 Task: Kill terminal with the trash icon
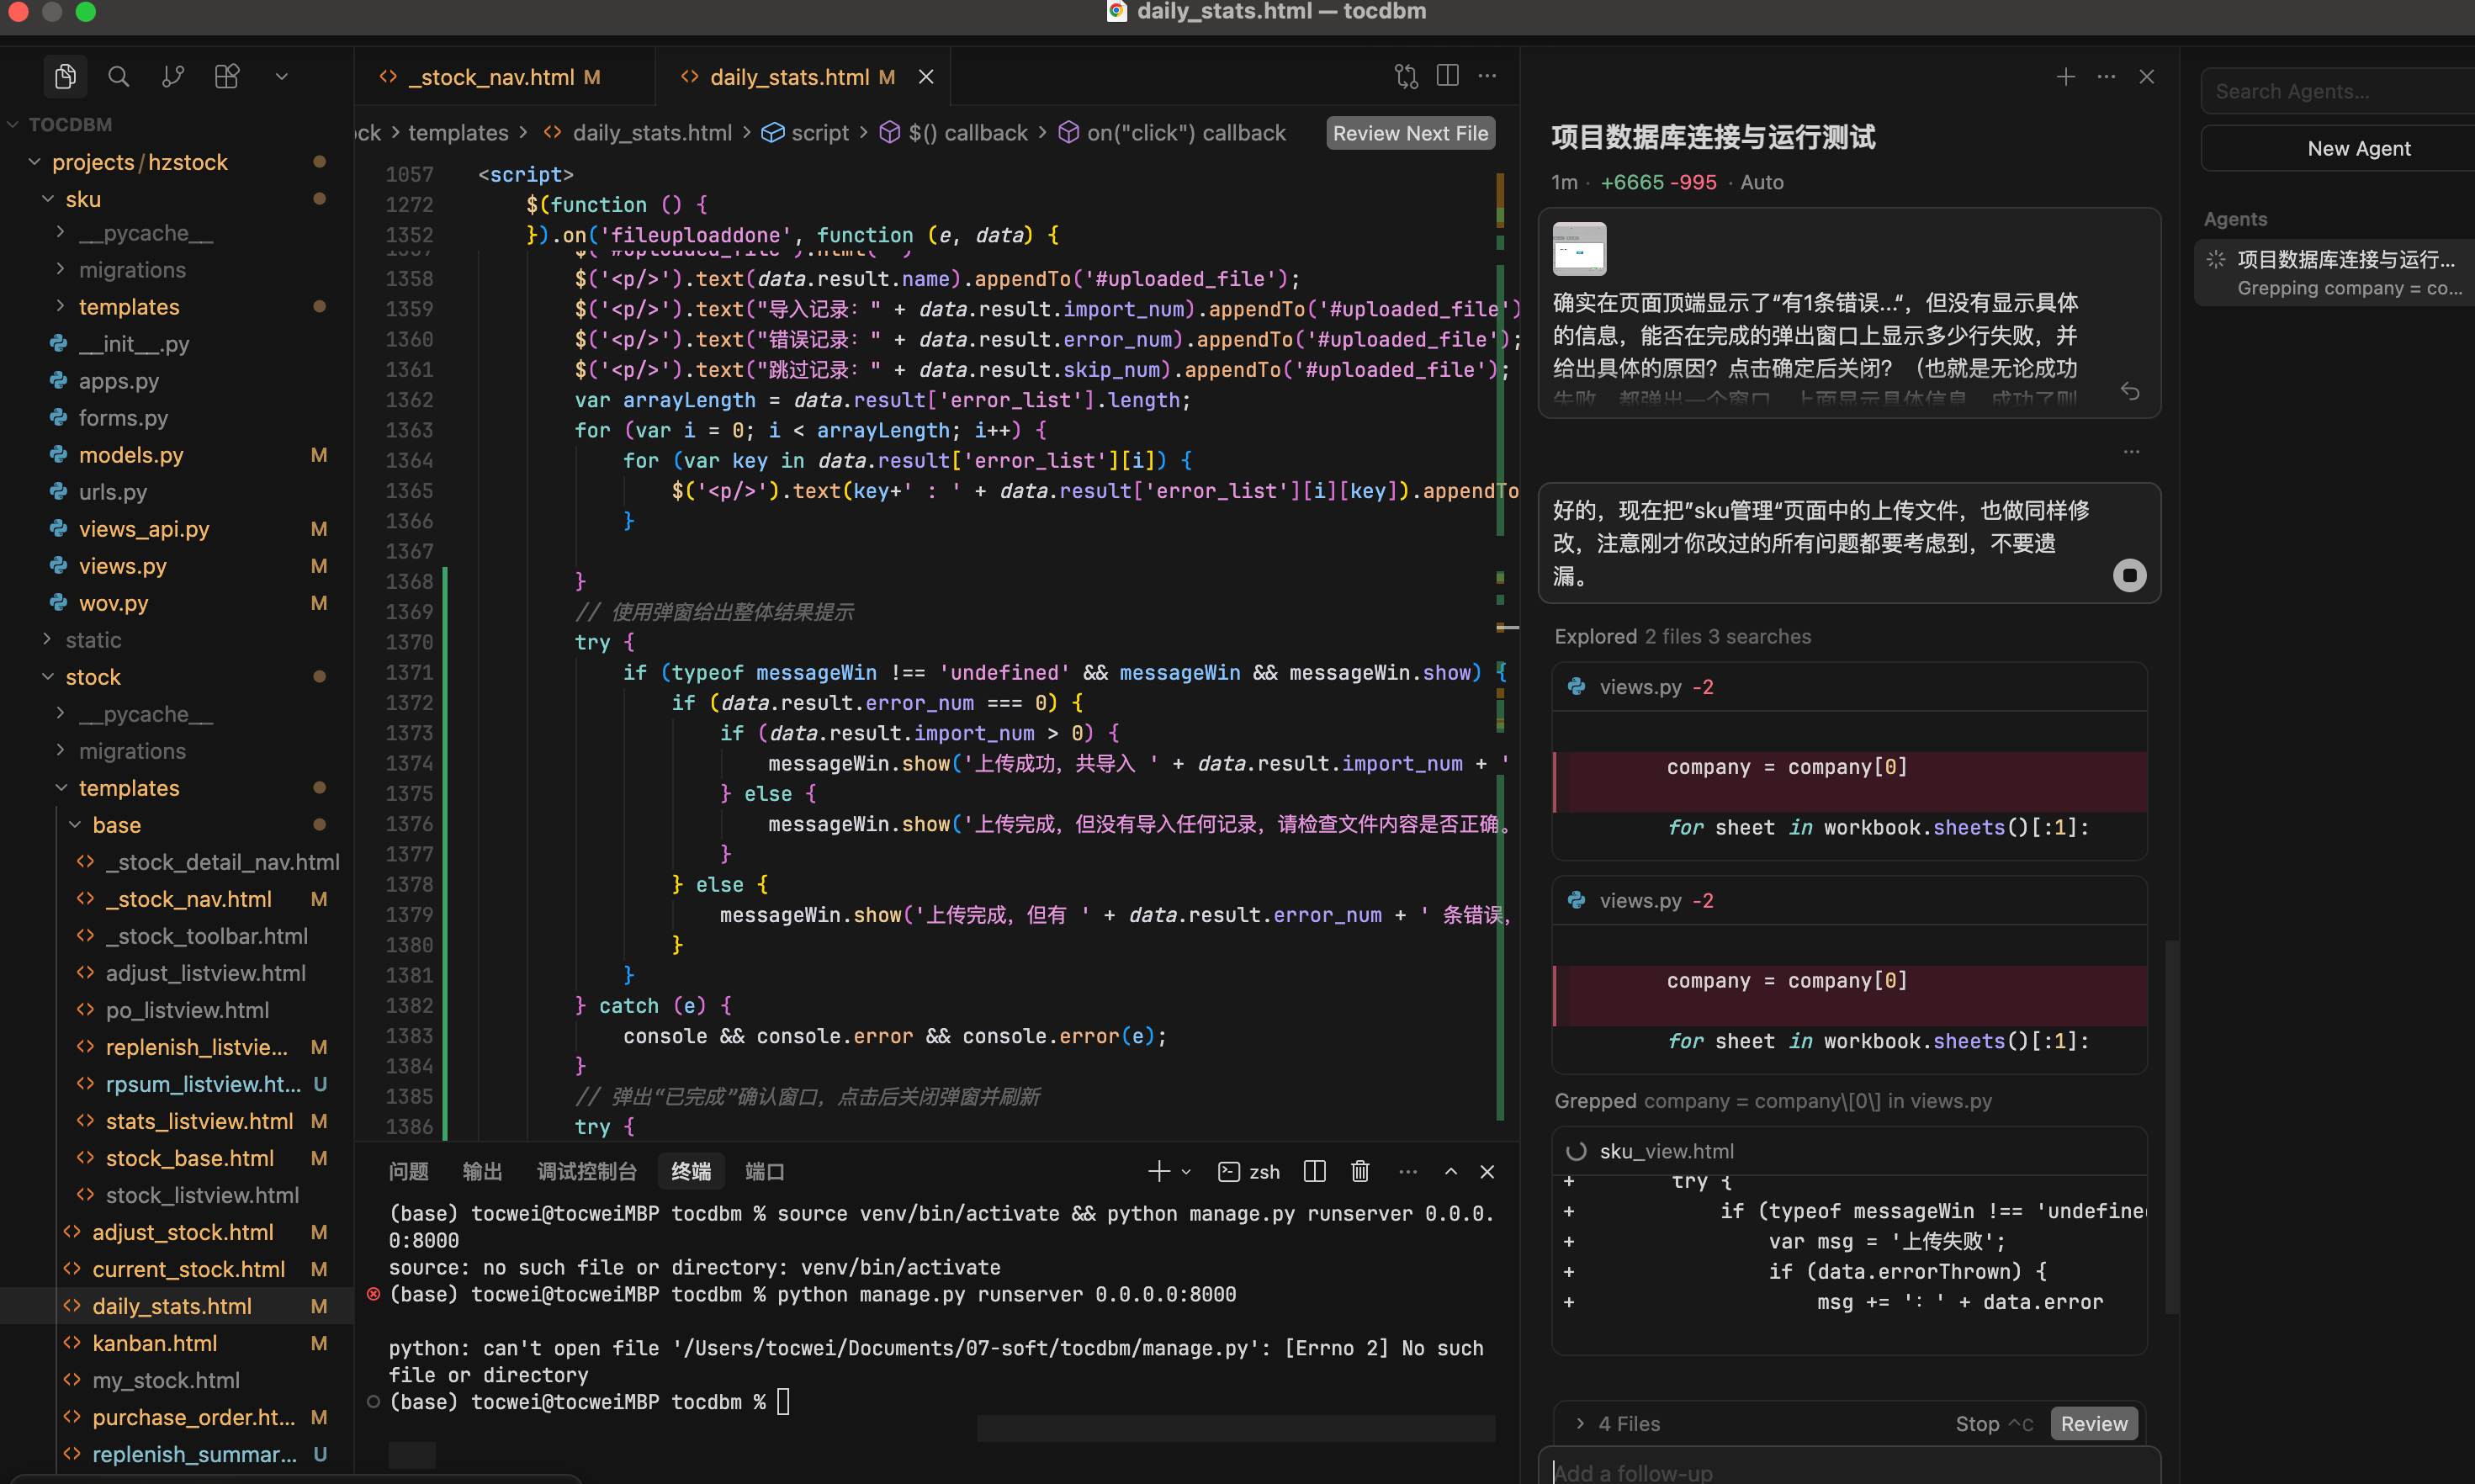(1360, 1171)
